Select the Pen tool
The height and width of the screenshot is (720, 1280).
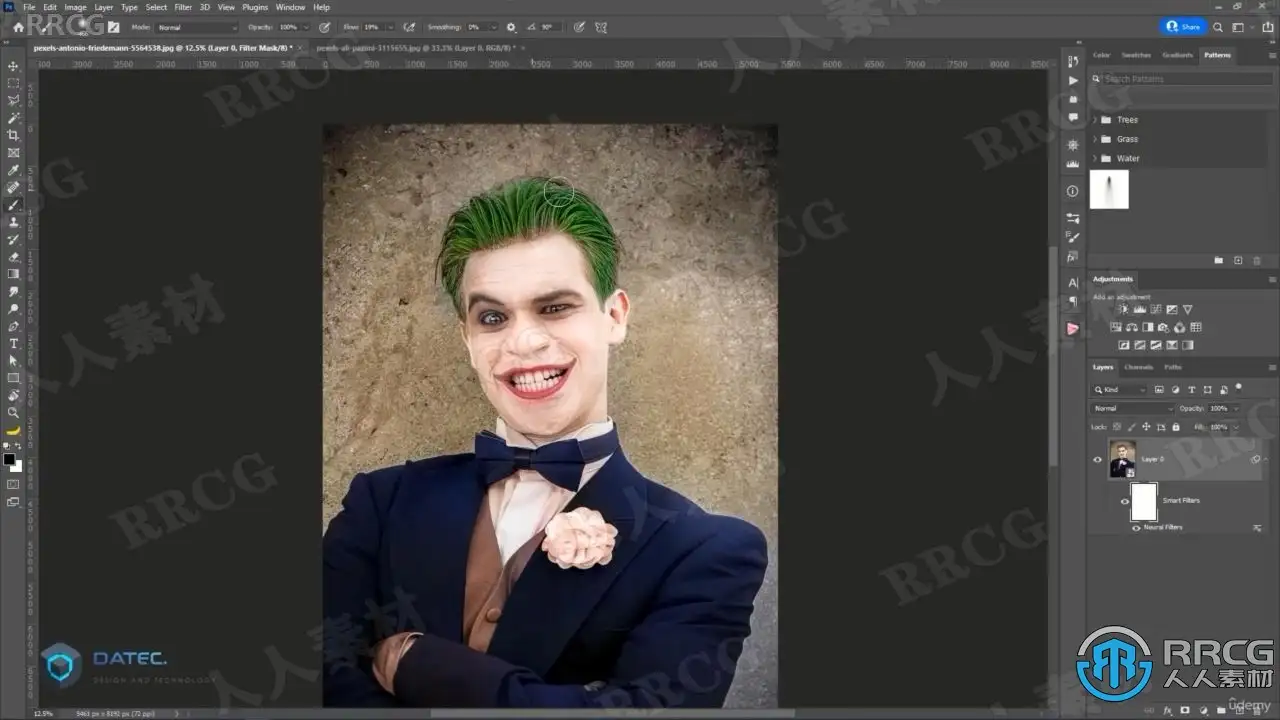coord(13,326)
